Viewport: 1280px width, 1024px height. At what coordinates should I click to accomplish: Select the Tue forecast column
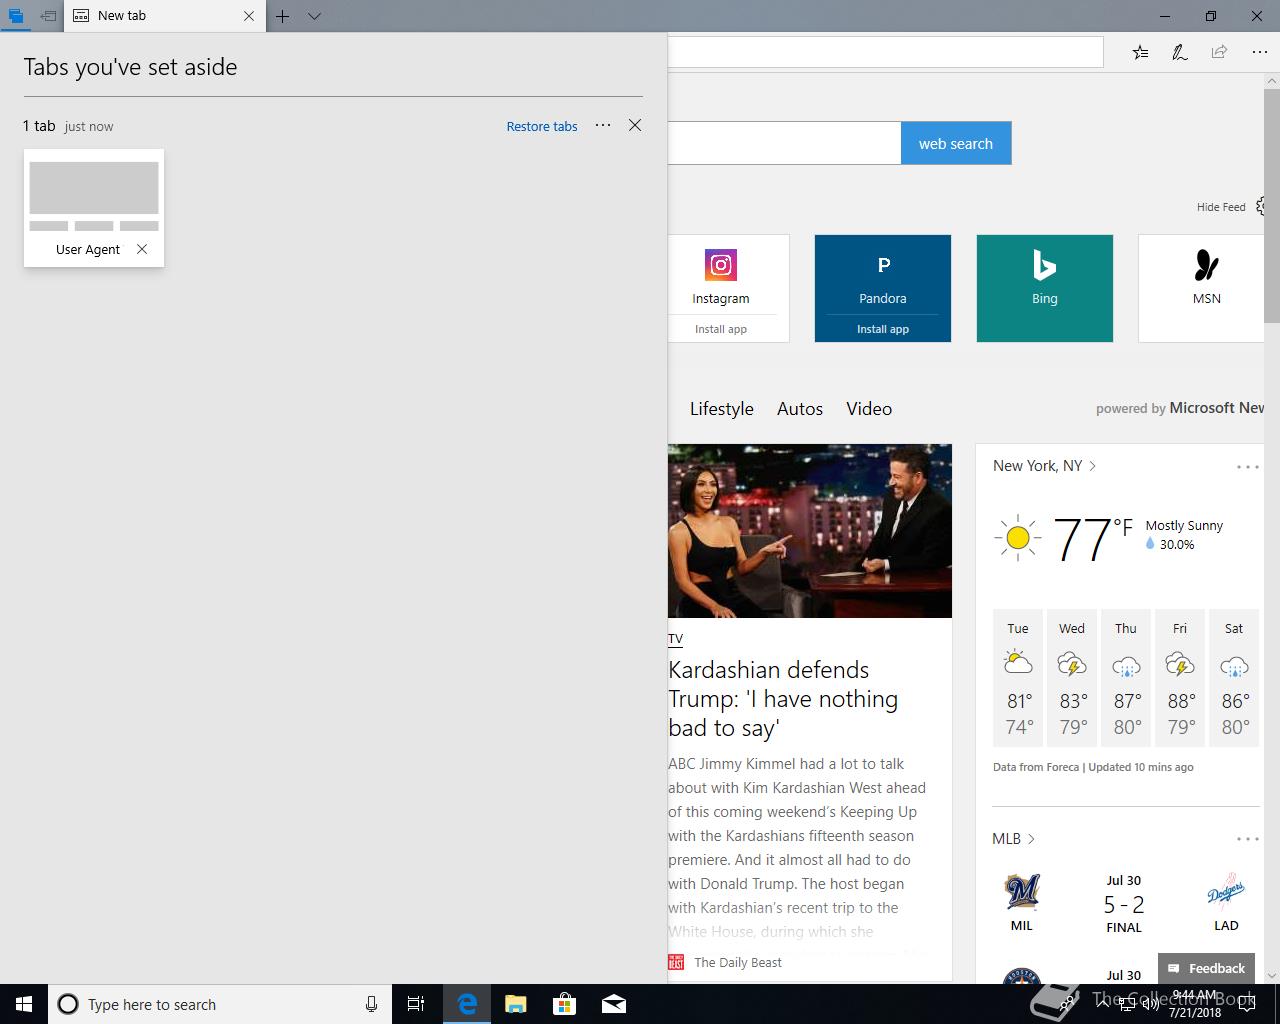pos(1018,678)
